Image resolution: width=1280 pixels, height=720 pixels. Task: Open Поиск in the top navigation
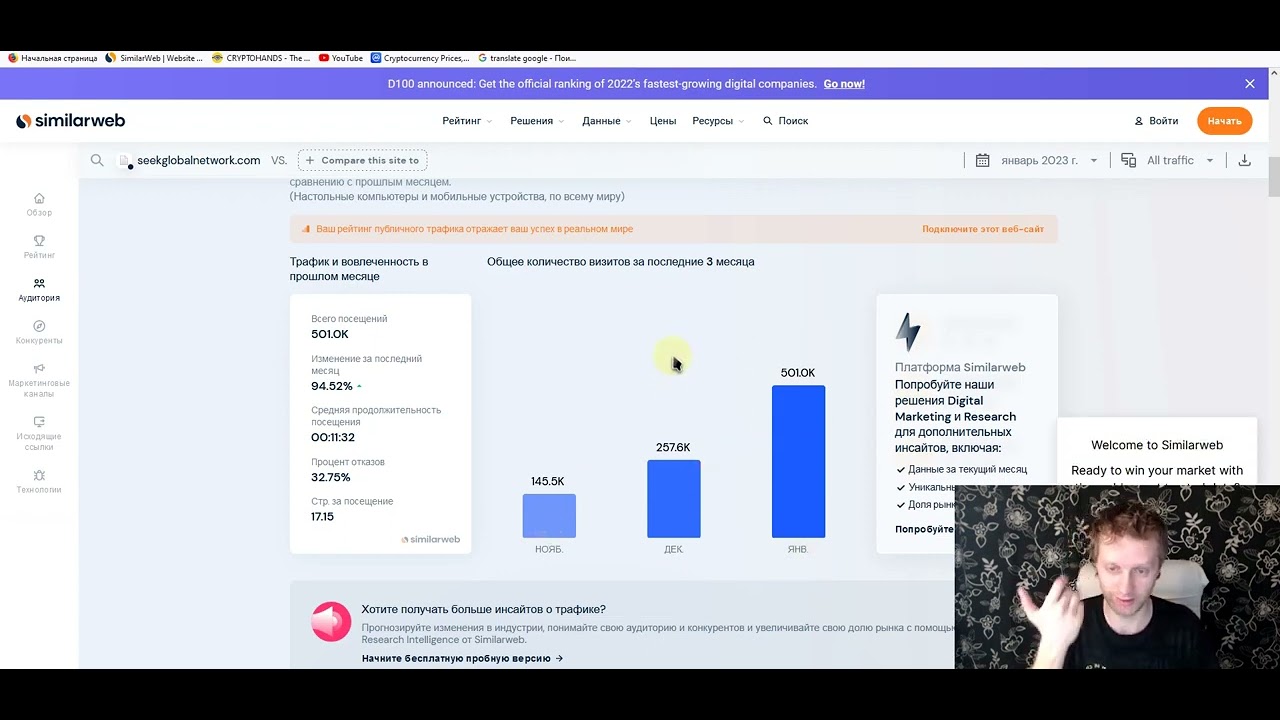(x=785, y=121)
